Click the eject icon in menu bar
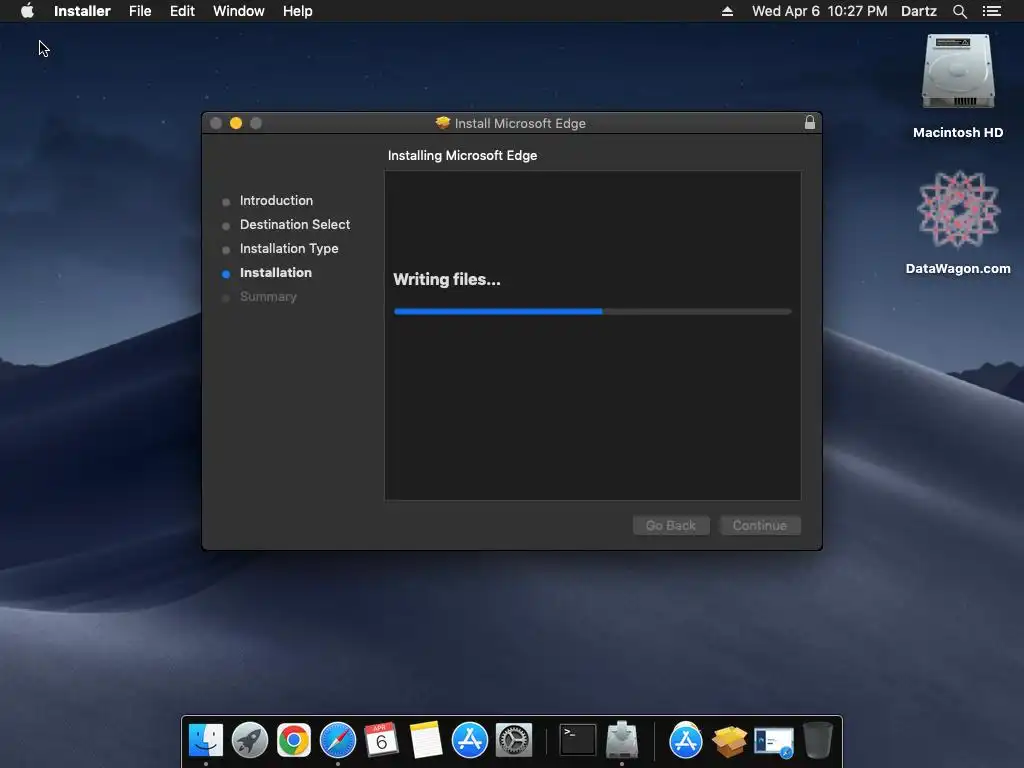1024x768 pixels. tap(727, 11)
